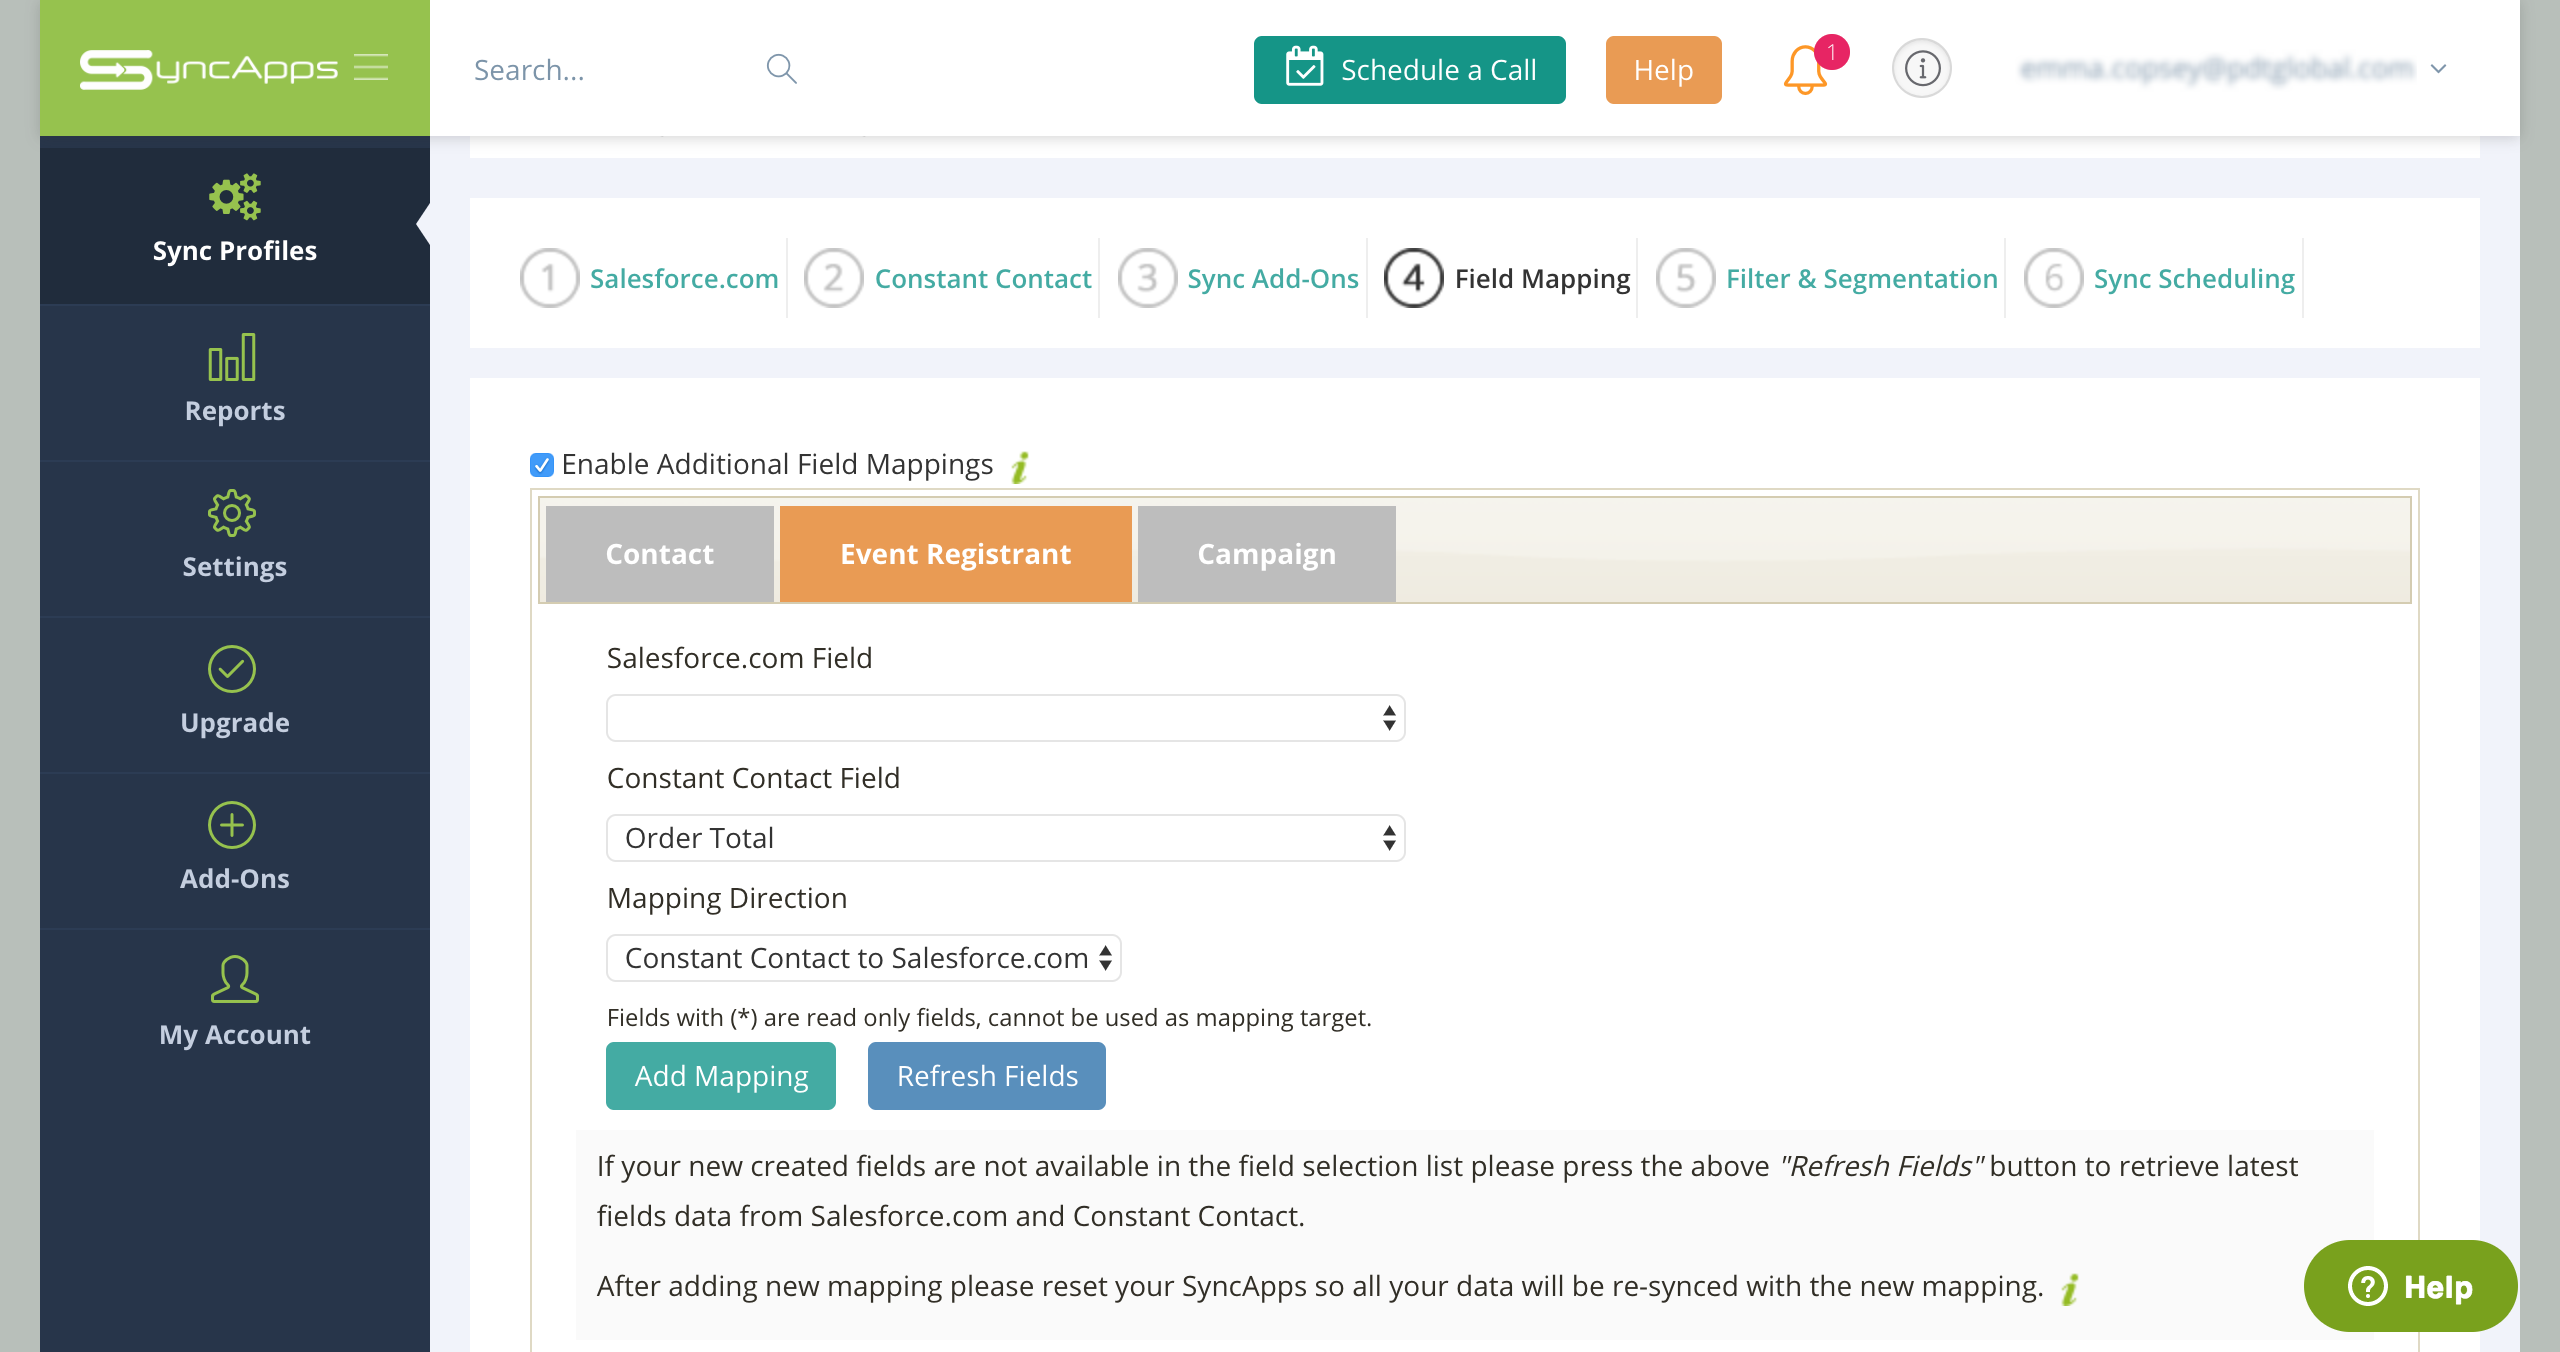Click the Upgrade checkmark icon

(232, 669)
